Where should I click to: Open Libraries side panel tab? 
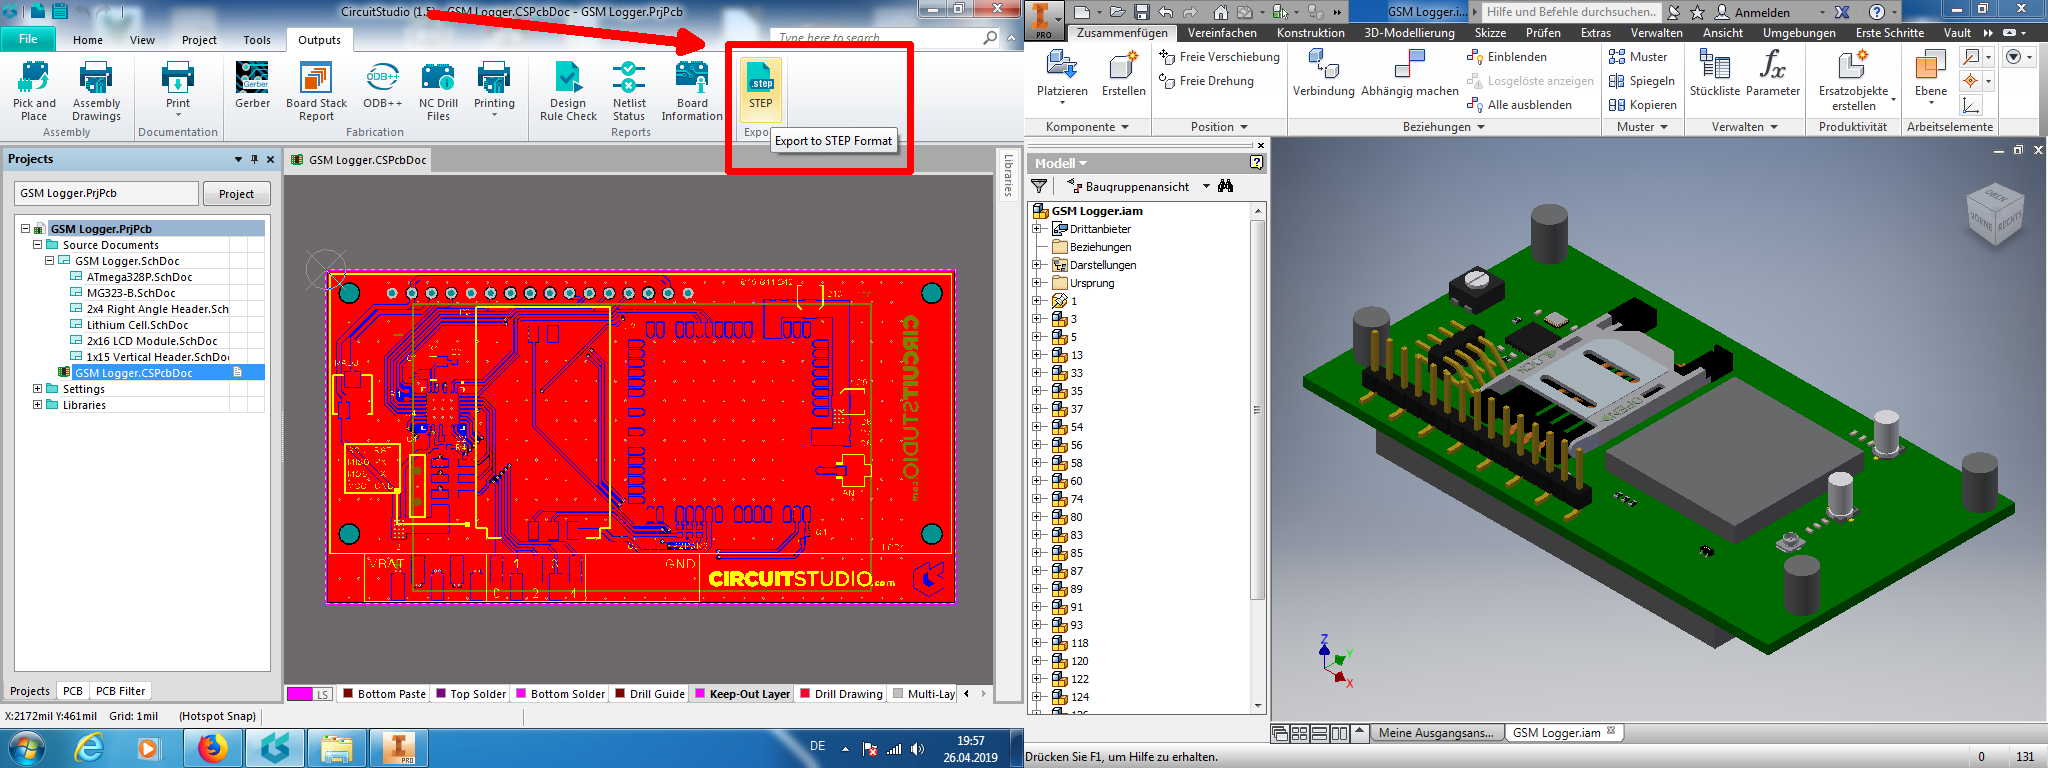(1008, 175)
